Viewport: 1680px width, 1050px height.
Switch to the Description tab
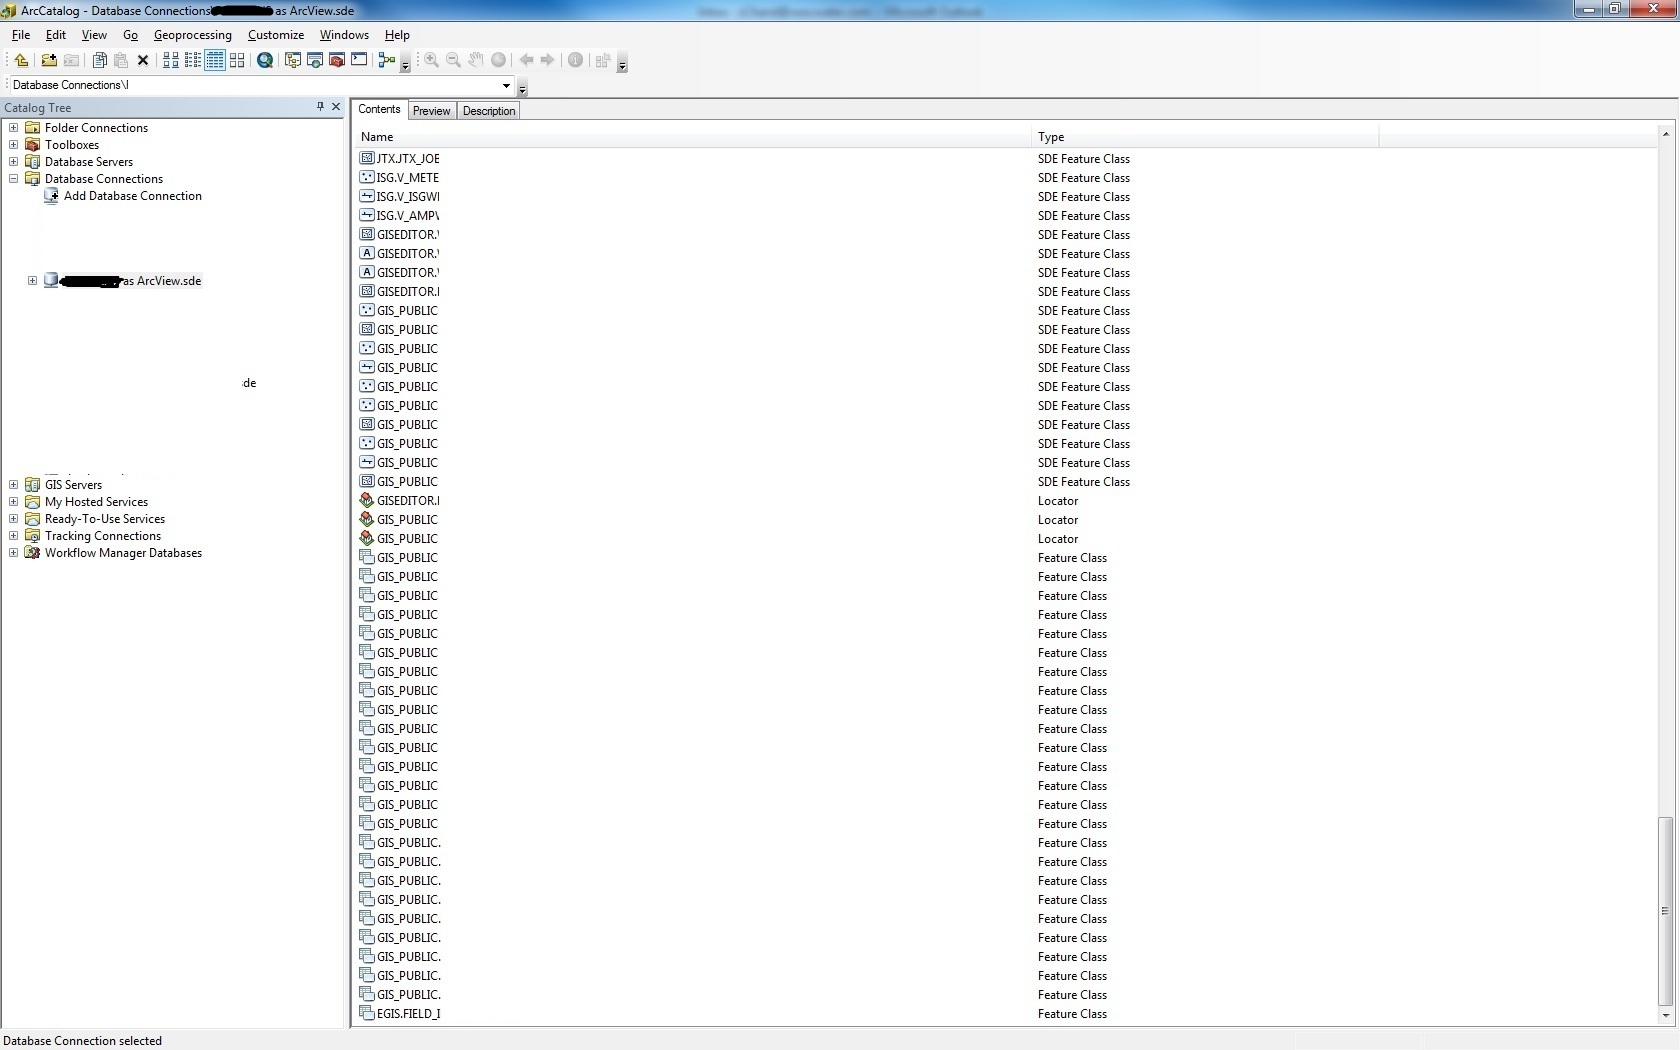[x=489, y=111]
